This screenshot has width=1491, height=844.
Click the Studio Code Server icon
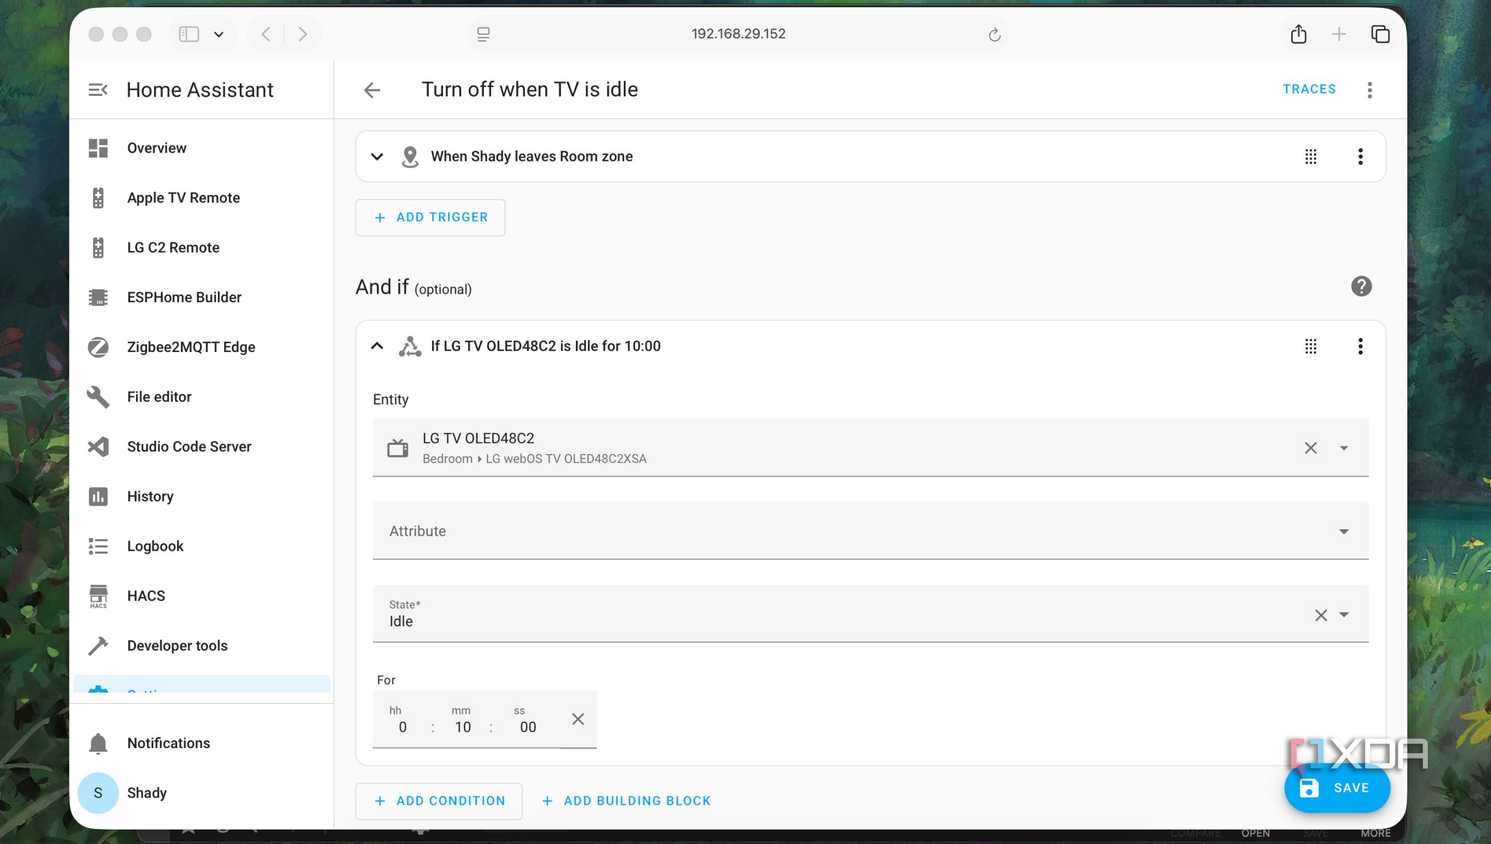tap(98, 447)
